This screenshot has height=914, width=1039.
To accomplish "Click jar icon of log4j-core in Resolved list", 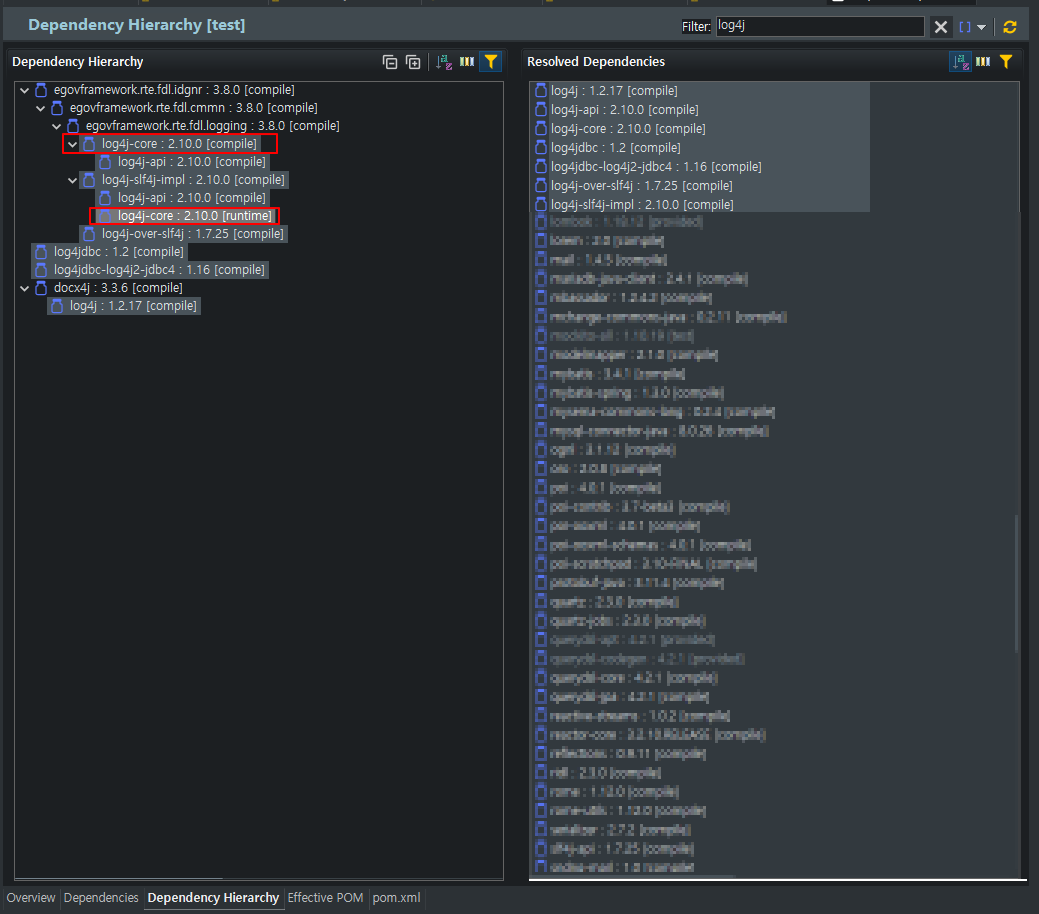I will click(541, 129).
